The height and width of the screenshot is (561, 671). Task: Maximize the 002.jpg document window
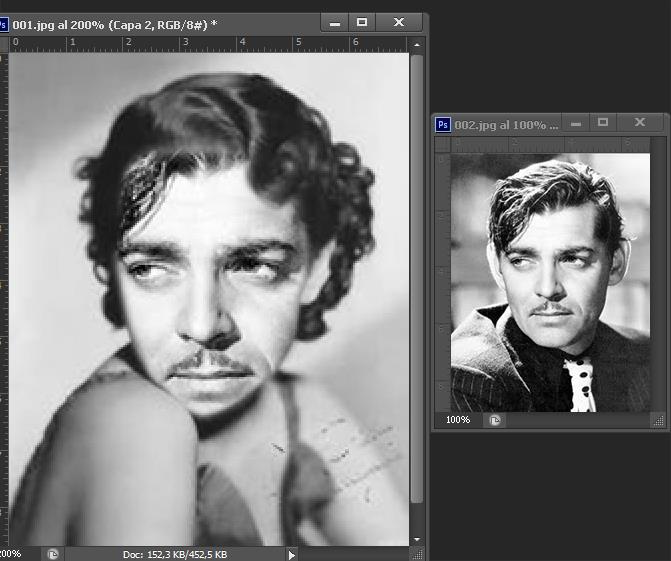point(603,123)
